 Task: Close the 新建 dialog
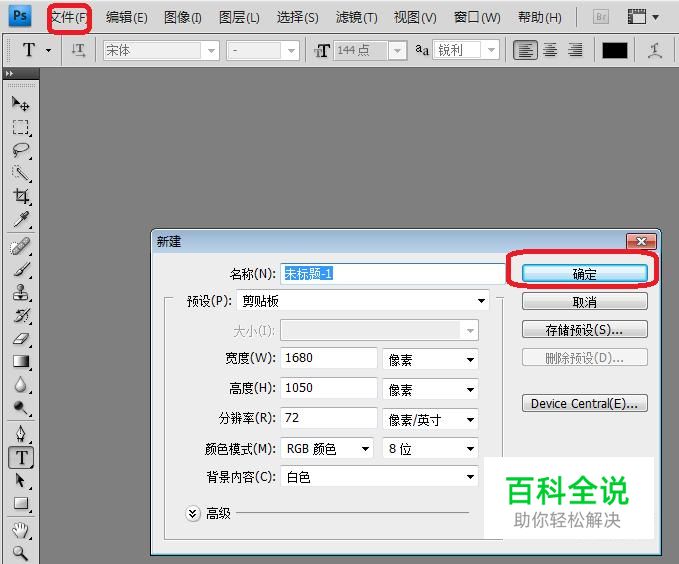pyautogui.click(x=641, y=241)
